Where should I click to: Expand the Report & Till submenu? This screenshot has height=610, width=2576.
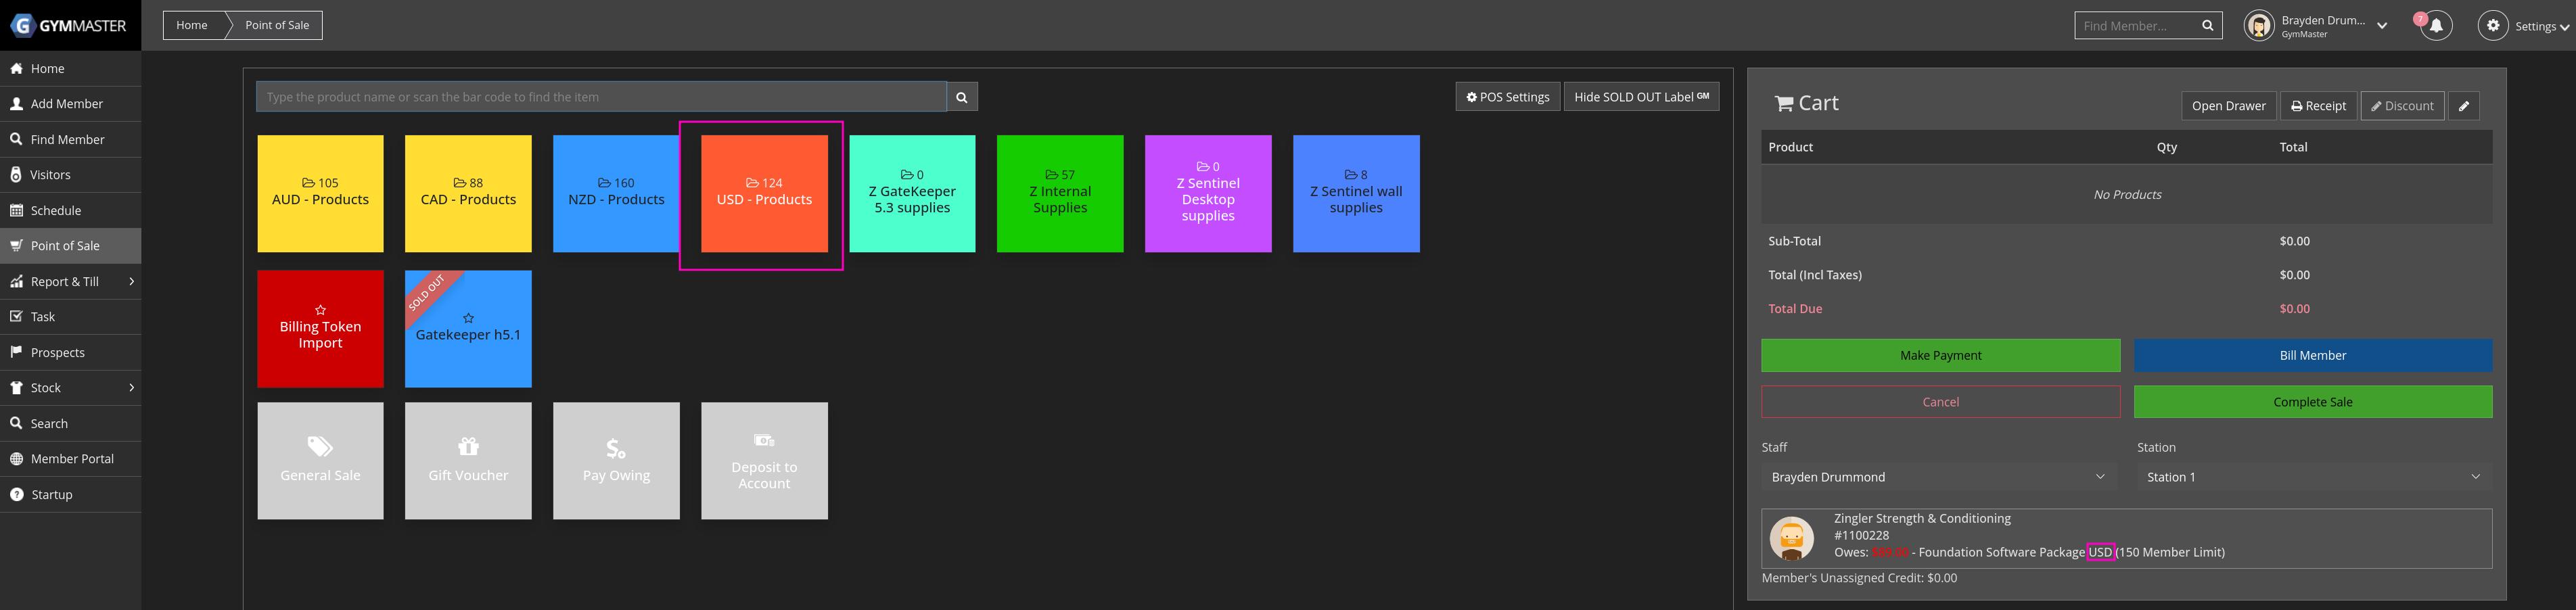tap(70, 282)
